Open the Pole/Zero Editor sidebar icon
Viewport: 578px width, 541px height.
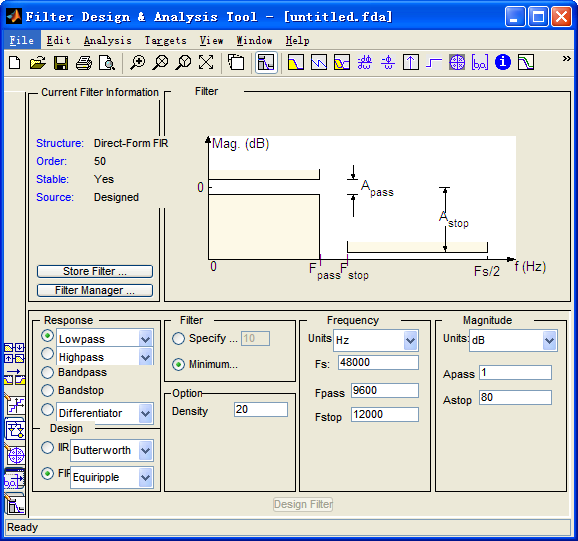tap(15, 456)
